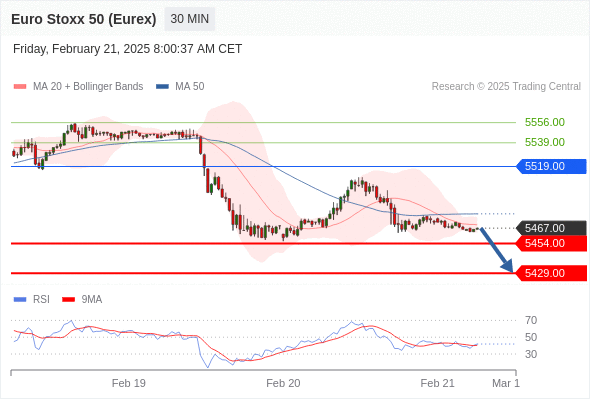
Task: Click the Friday, February 21, 2025 timestamp
Action: [127, 49]
